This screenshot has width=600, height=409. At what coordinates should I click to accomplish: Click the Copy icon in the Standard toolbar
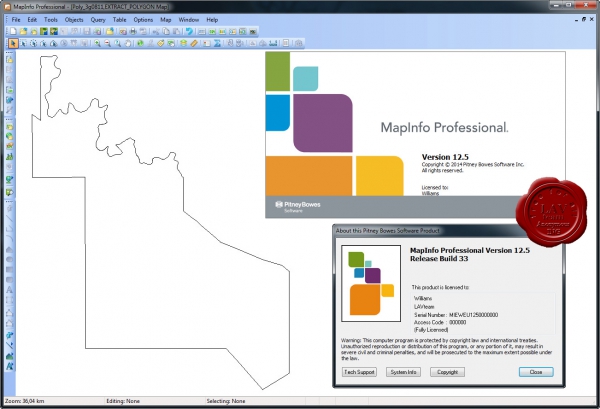click(x=166, y=31)
